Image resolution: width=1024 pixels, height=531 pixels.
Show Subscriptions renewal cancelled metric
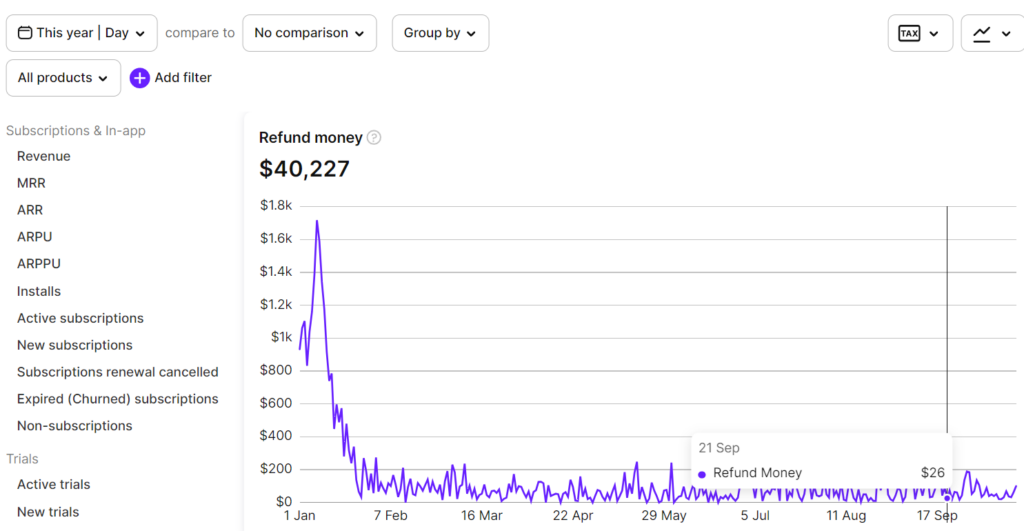118,372
